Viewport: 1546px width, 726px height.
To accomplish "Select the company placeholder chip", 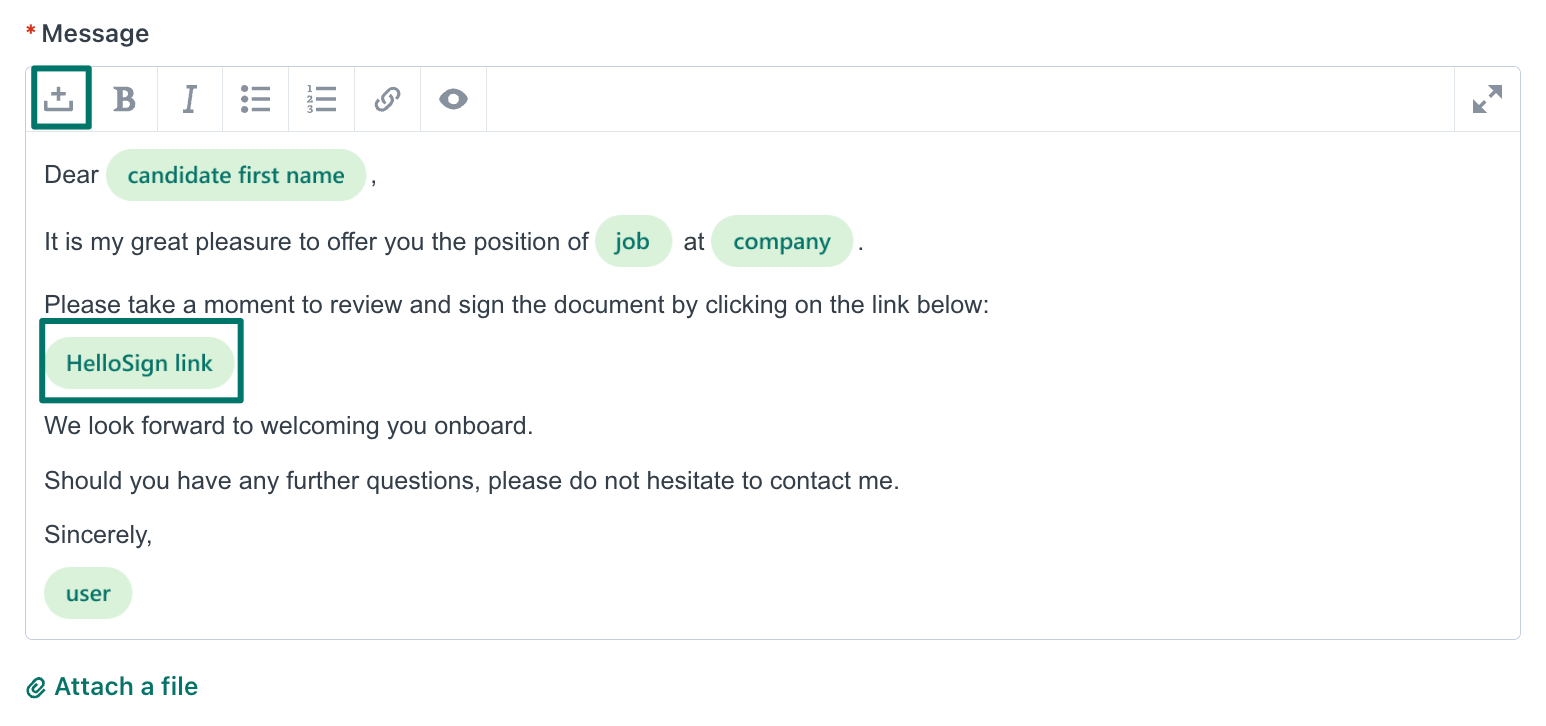I will point(781,241).
